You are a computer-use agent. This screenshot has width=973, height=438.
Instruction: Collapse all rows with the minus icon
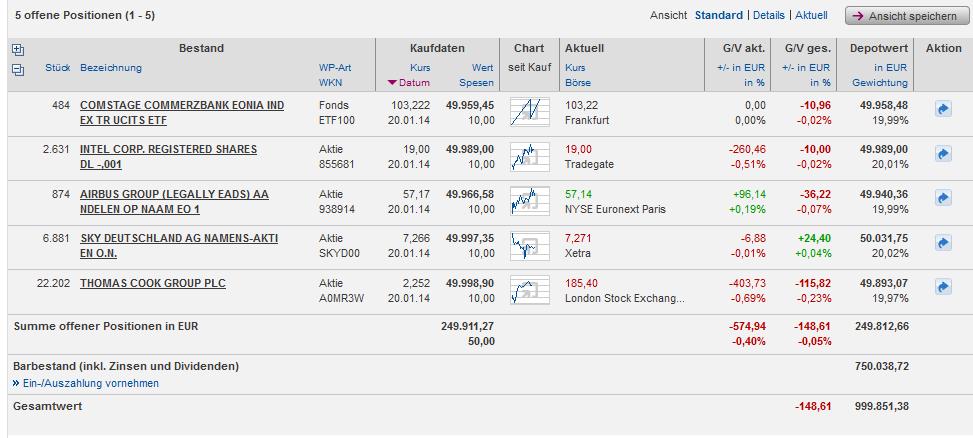[17, 69]
